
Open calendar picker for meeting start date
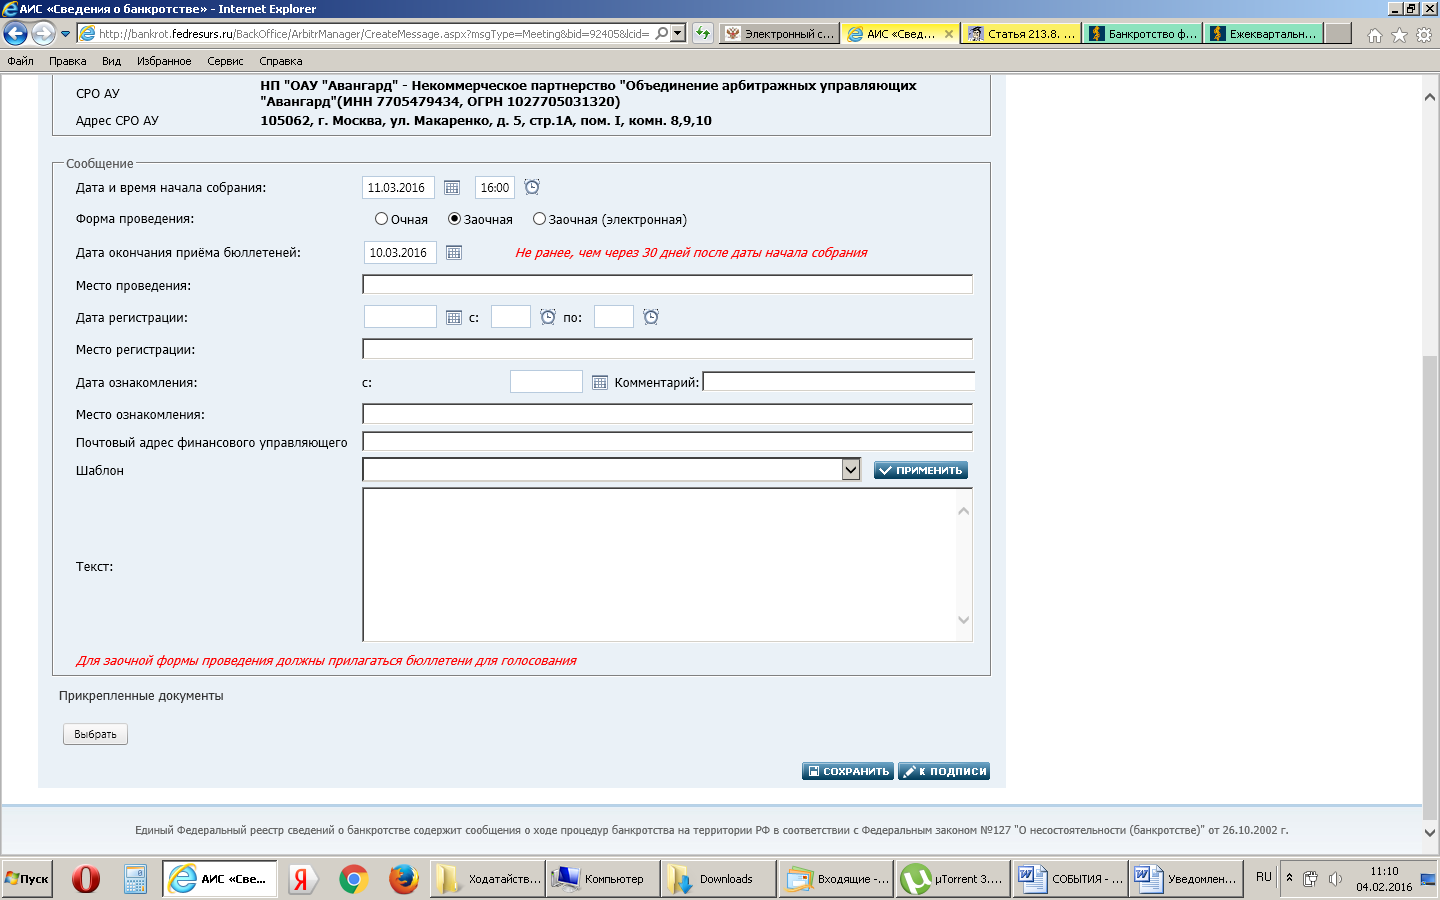[452, 188]
